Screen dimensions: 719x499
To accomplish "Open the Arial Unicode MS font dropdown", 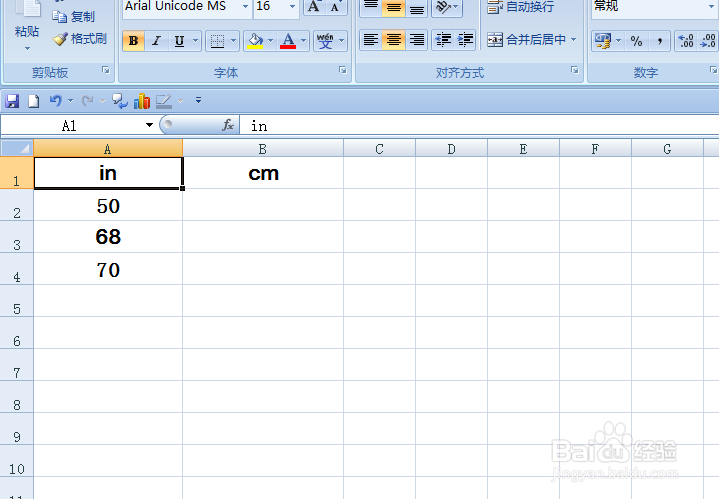I will (x=245, y=6).
